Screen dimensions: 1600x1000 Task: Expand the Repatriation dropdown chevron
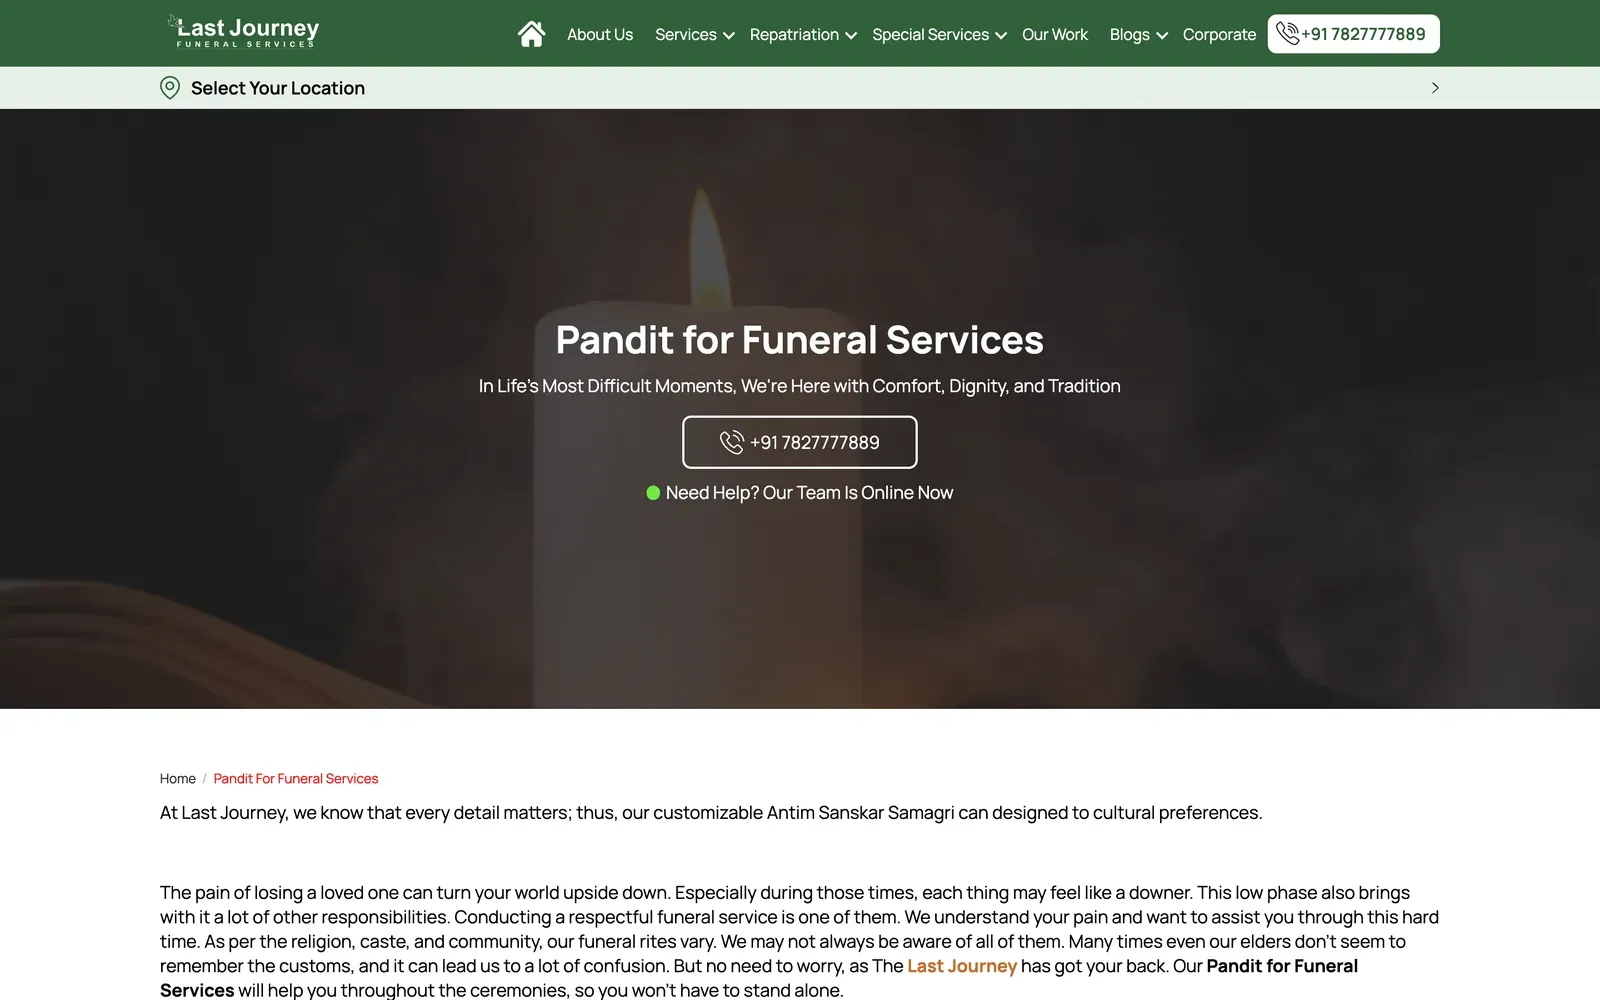pos(851,35)
